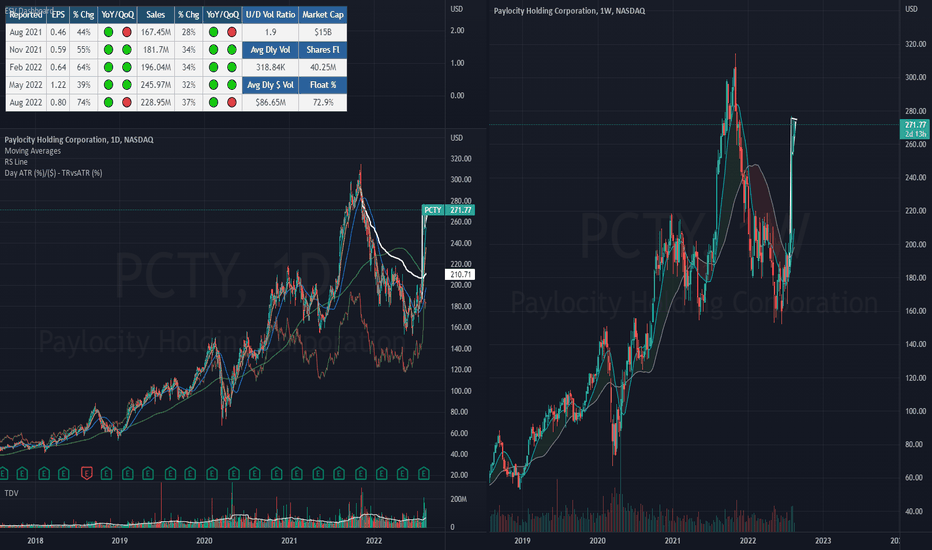Select the Day ATR TRvsATR indicator legend
Screen dimensions: 932x550
coord(53,173)
